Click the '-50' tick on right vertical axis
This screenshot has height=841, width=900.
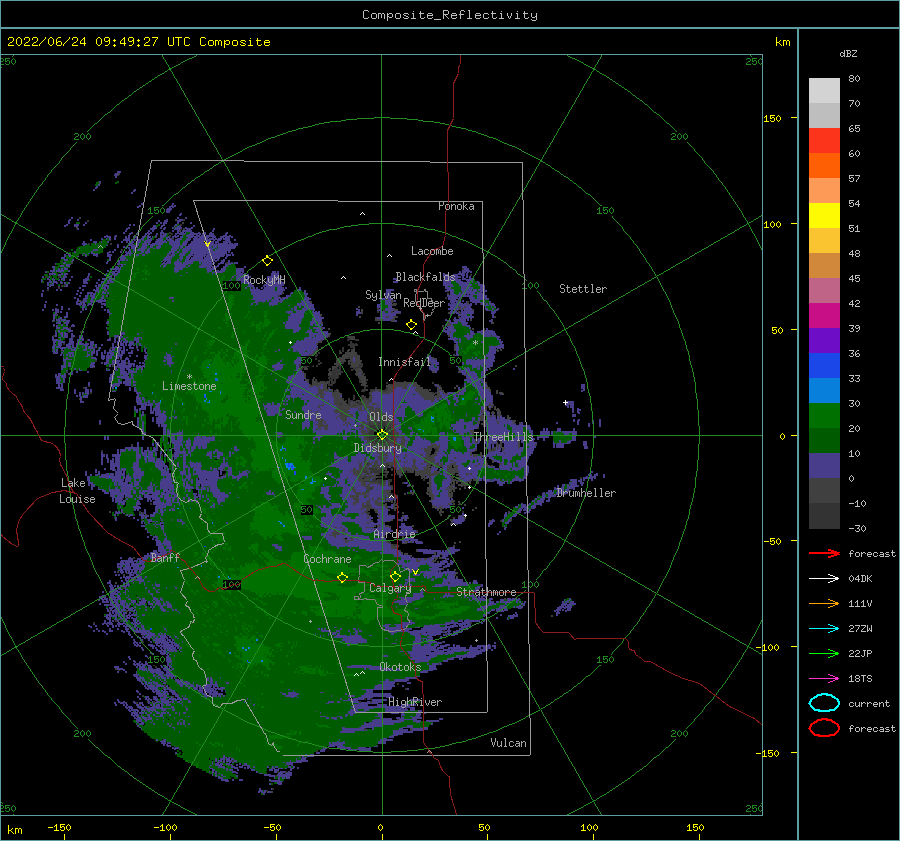coord(771,541)
